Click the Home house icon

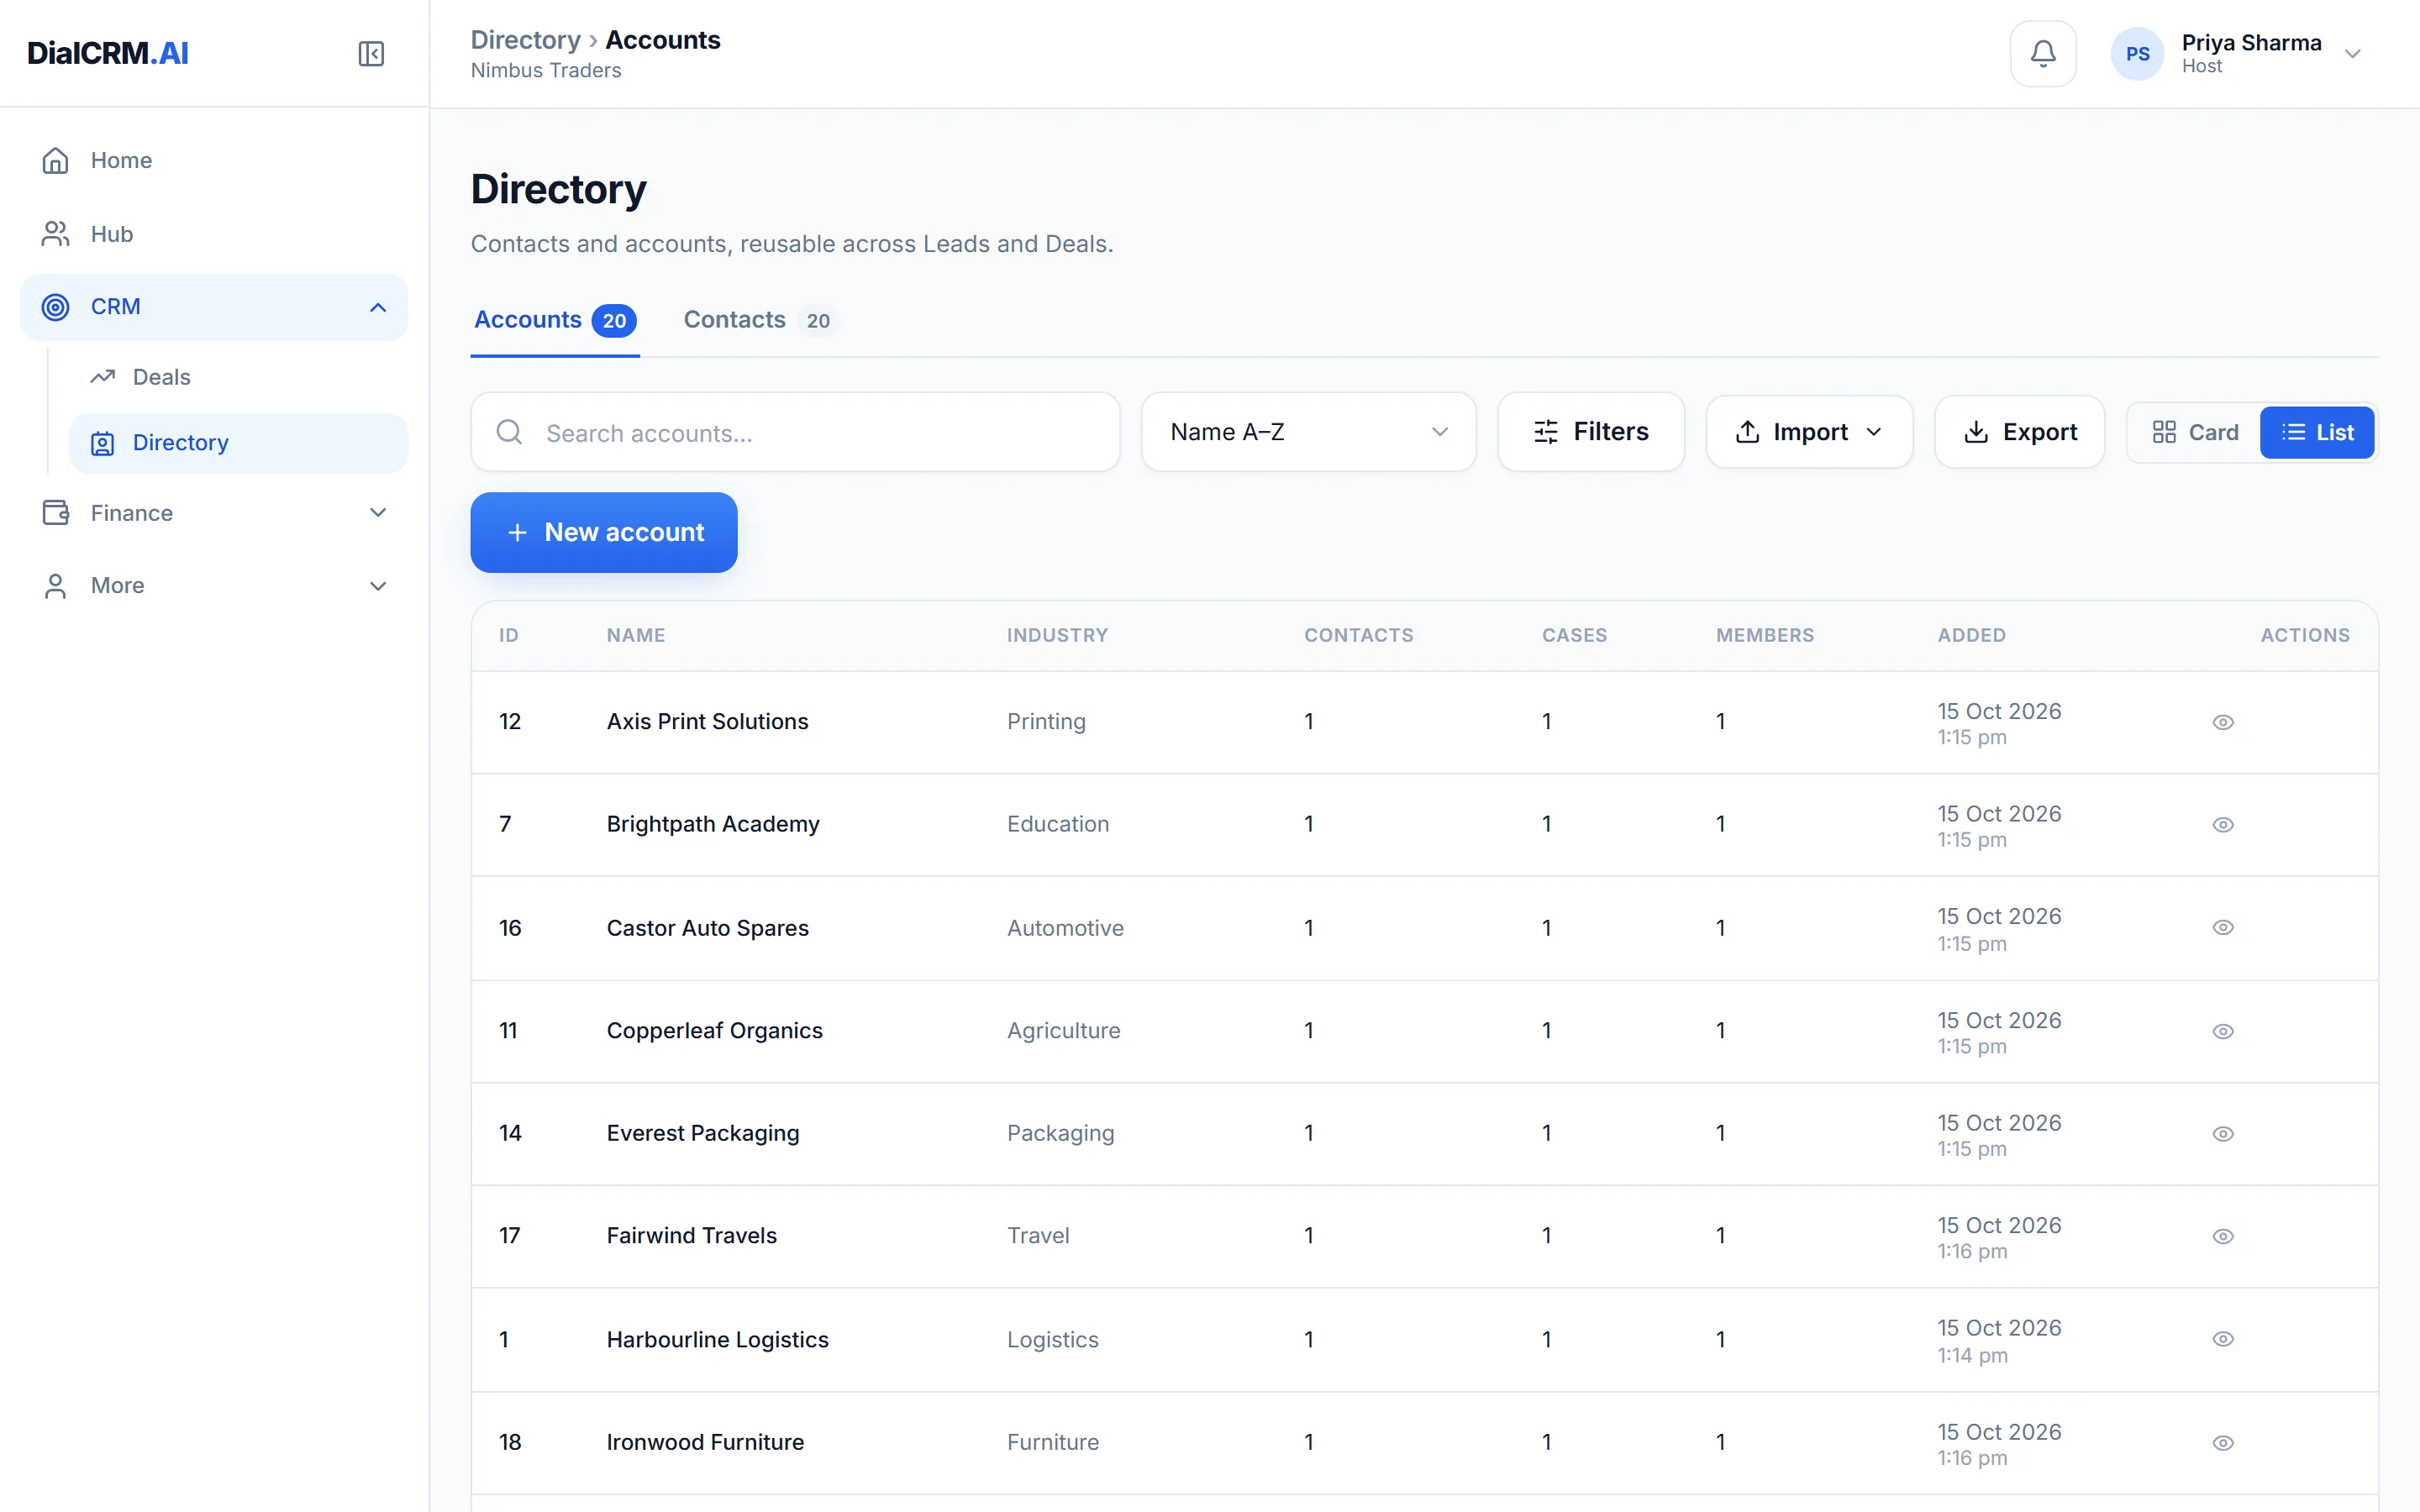(x=55, y=160)
